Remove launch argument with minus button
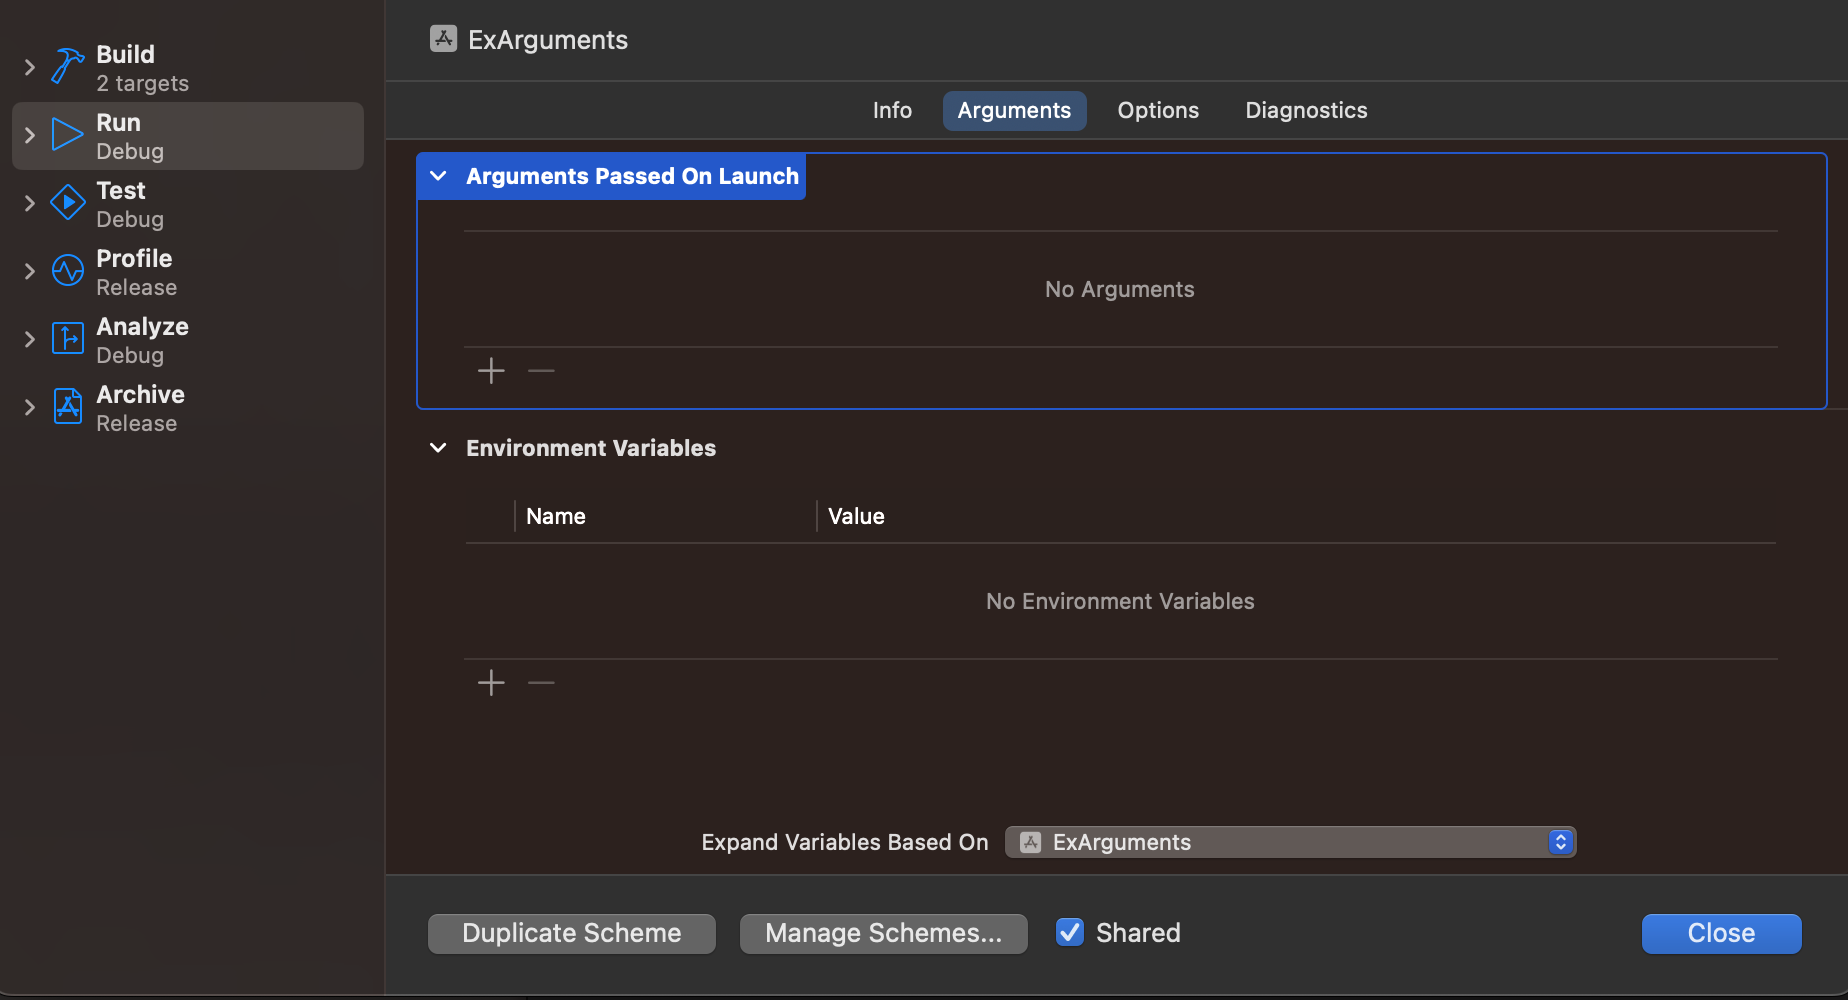The width and height of the screenshot is (1848, 1000). tap(541, 371)
